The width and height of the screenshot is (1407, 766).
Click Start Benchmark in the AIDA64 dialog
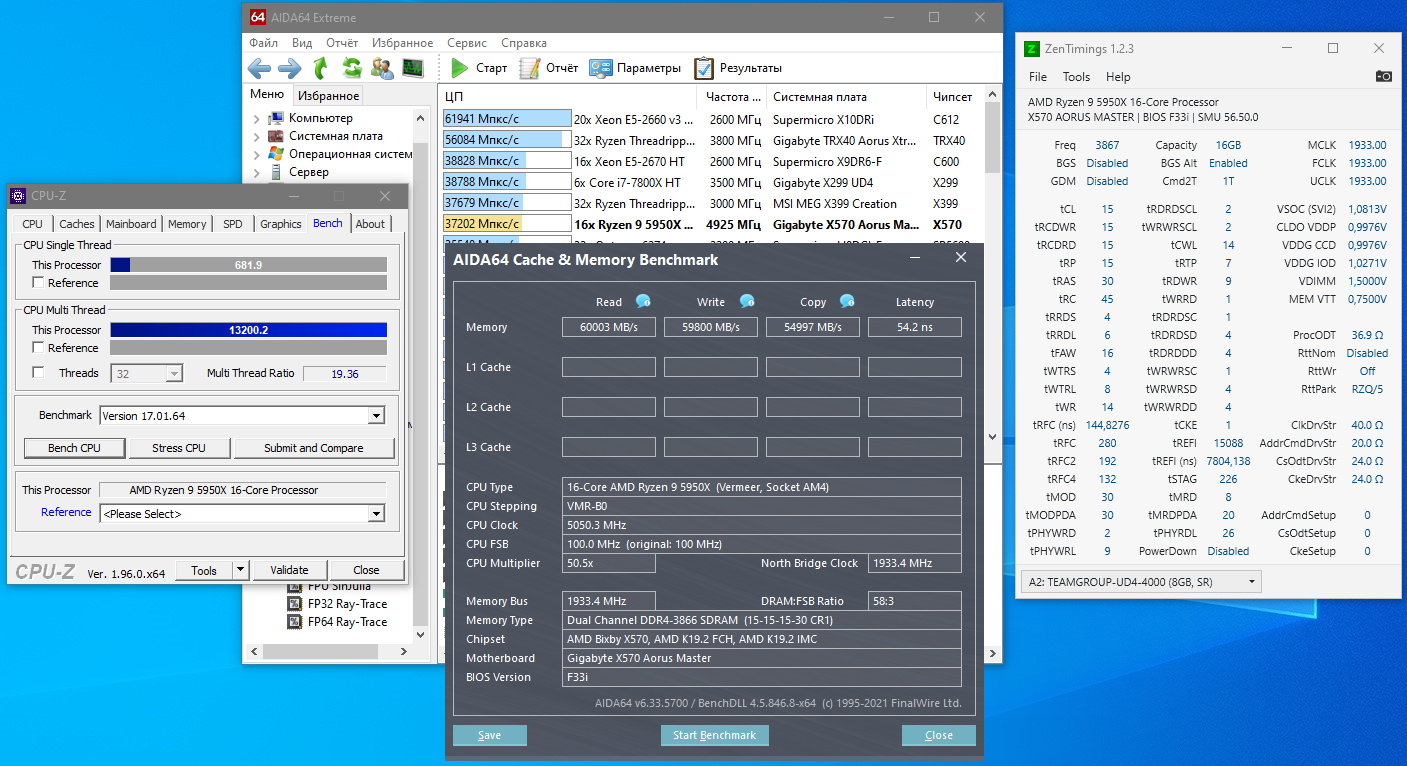pos(714,735)
